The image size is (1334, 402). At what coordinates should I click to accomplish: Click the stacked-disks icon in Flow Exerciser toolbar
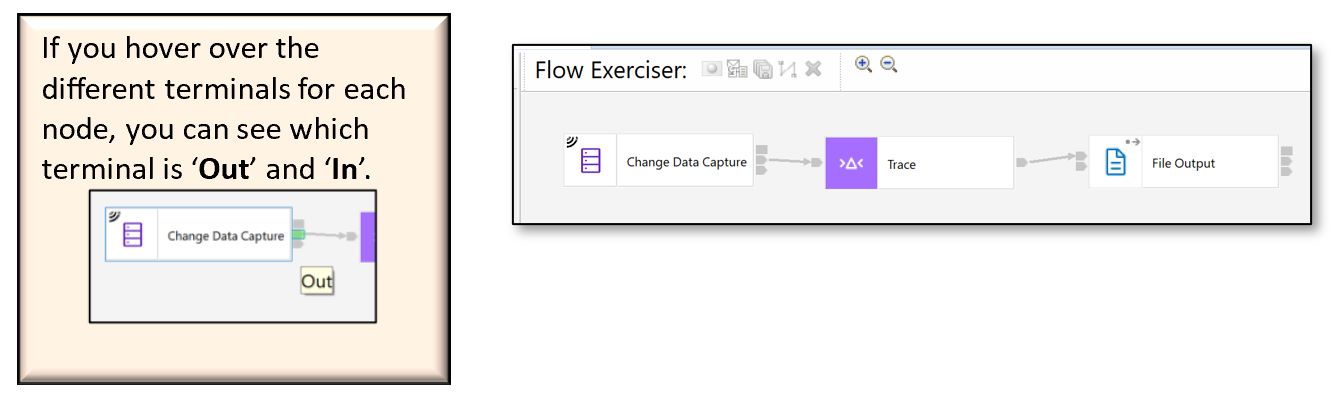coord(763,70)
